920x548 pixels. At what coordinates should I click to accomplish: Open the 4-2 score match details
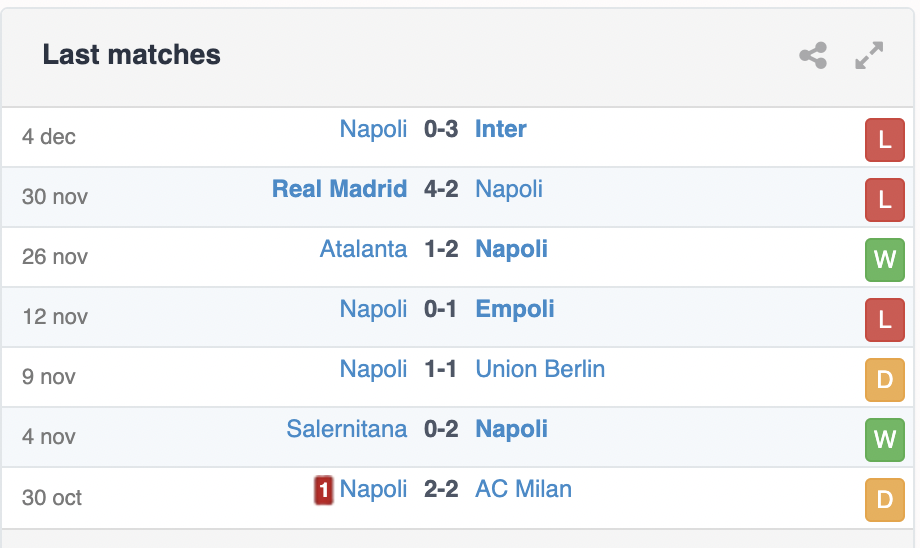click(x=441, y=189)
